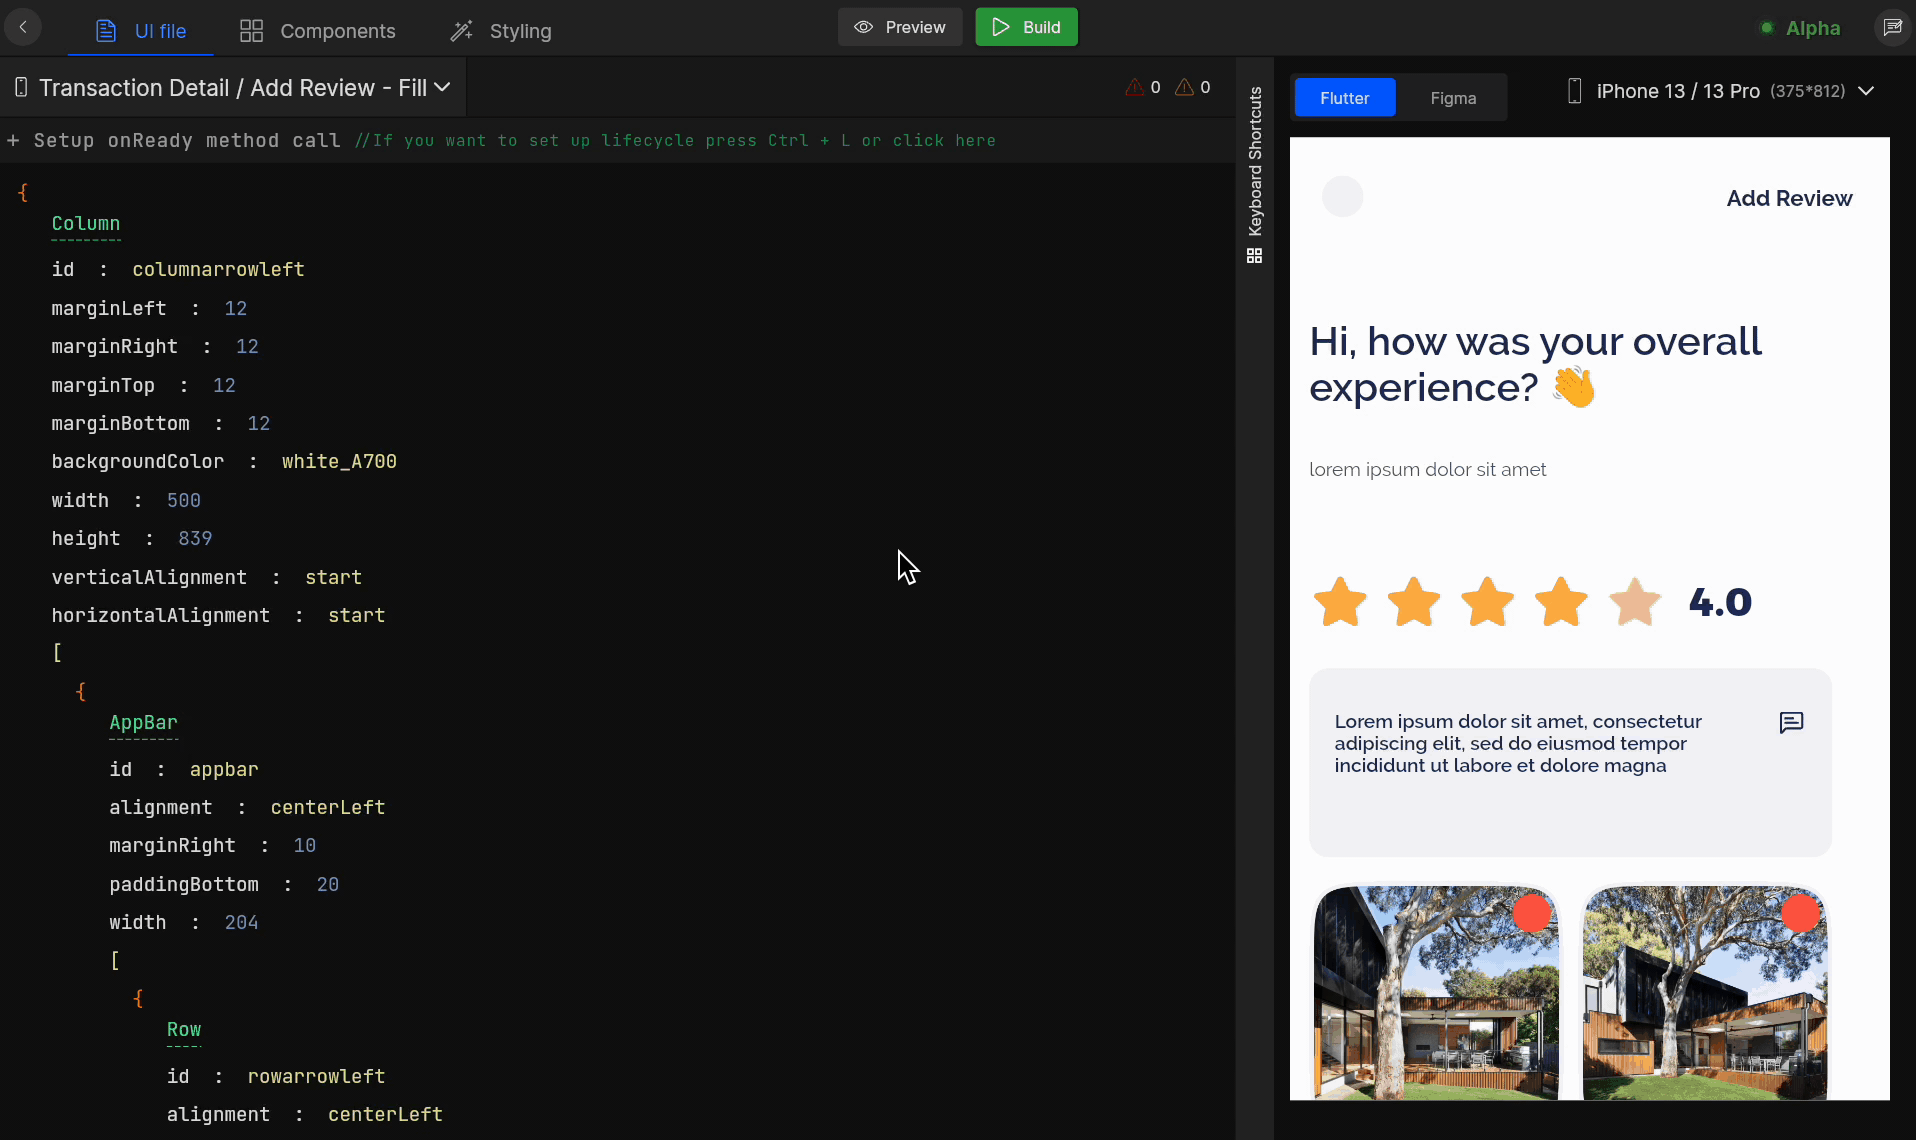Viewport: 1916px width, 1140px height.
Task: Open the feedback chat icon
Action: tap(1892, 27)
